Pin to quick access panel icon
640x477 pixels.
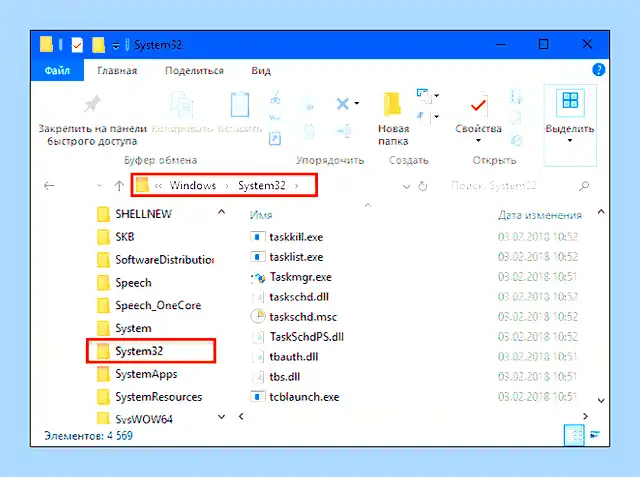point(92,104)
